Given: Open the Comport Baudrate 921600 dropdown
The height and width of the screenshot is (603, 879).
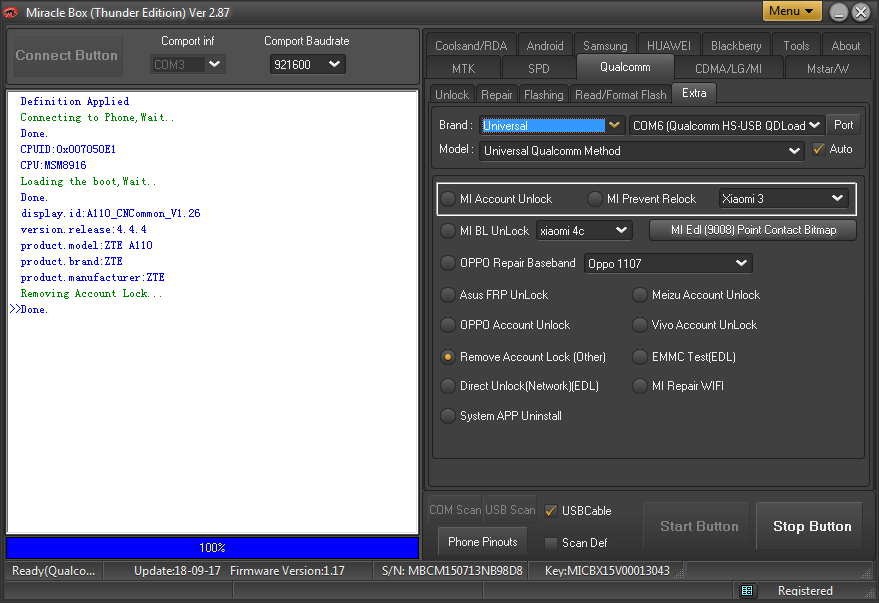Looking at the screenshot, I should pyautogui.click(x=307, y=64).
